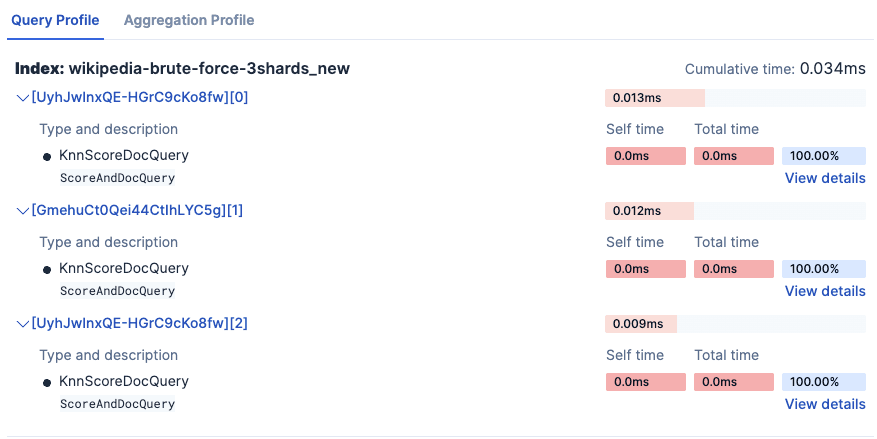This screenshot has height=439, width=877.
Task: Click bullet dot beside second KnnScoreDocQuery
Action: pos(47,269)
